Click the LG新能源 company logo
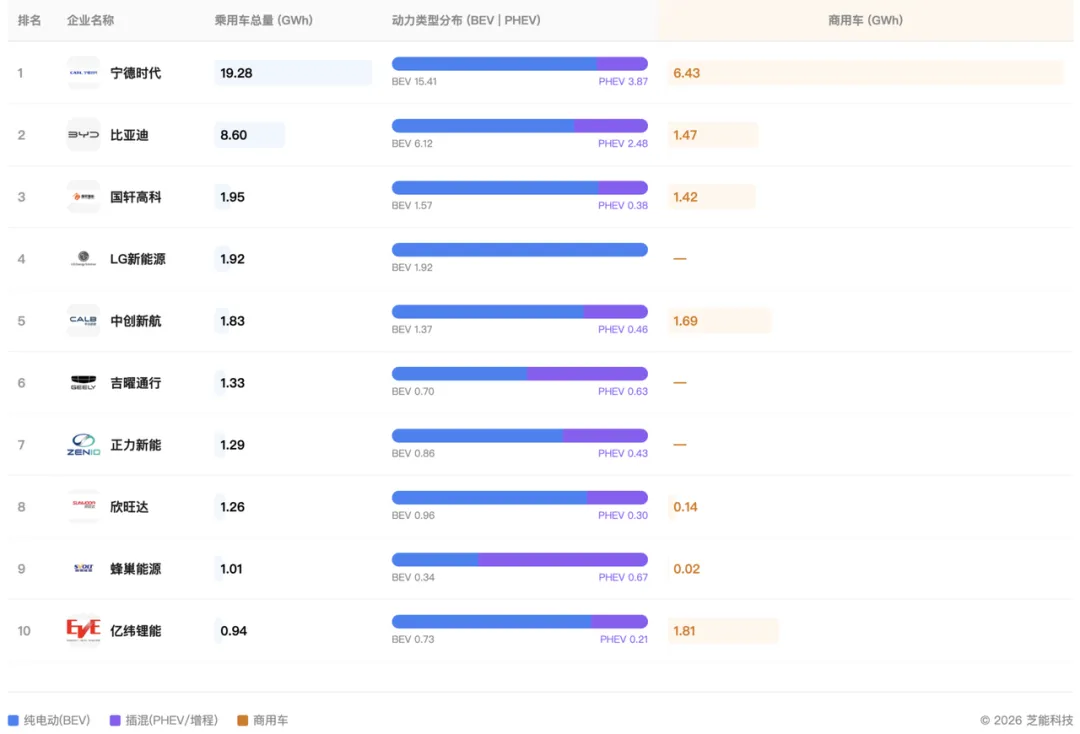The width and height of the screenshot is (1080, 734). pyautogui.click(x=83, y=259)
